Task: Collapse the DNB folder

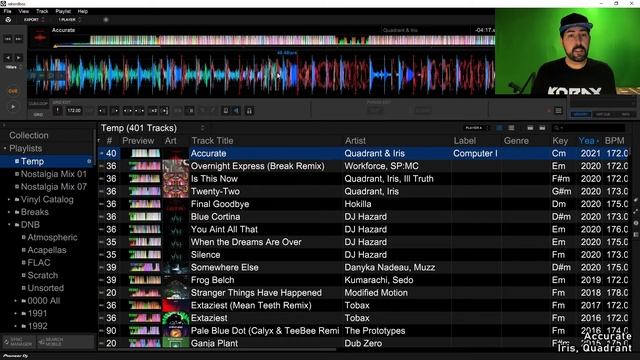Action: (9, 225)
